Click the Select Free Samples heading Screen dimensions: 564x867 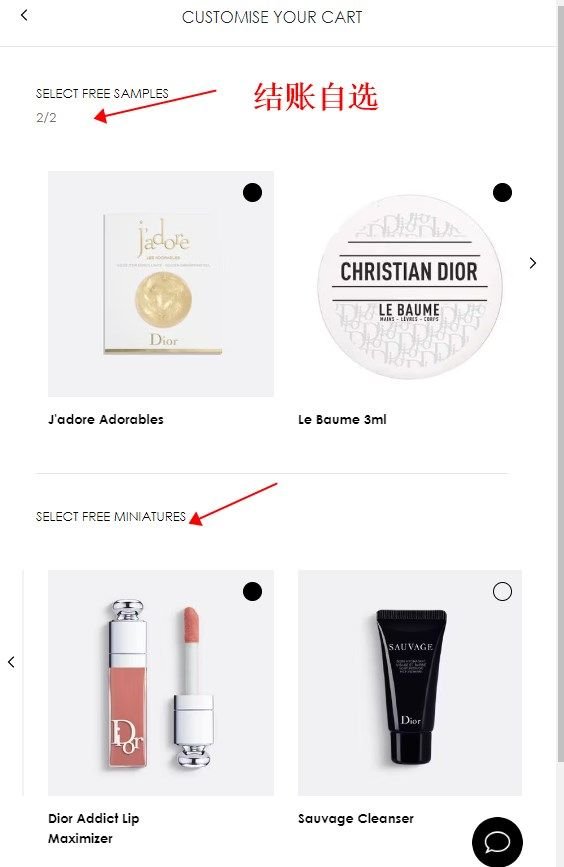102,93
